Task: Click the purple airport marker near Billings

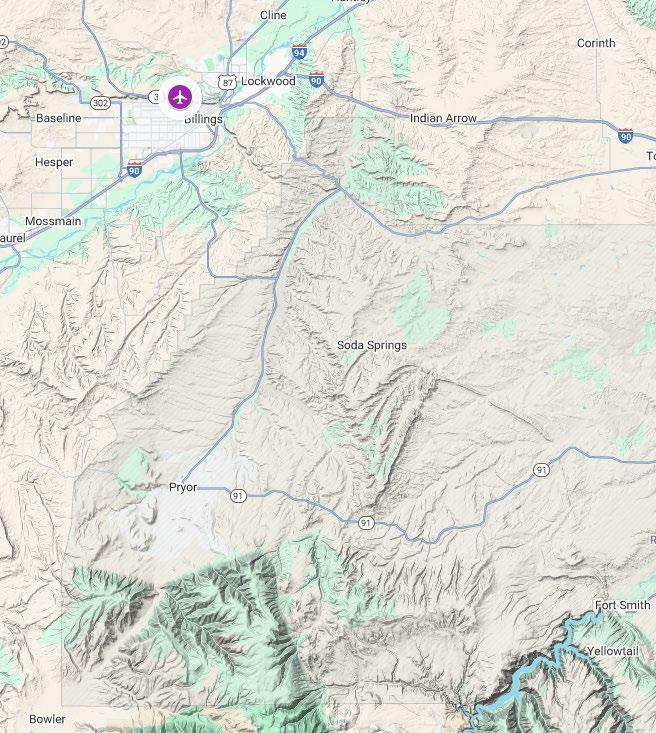Action: 180,98
